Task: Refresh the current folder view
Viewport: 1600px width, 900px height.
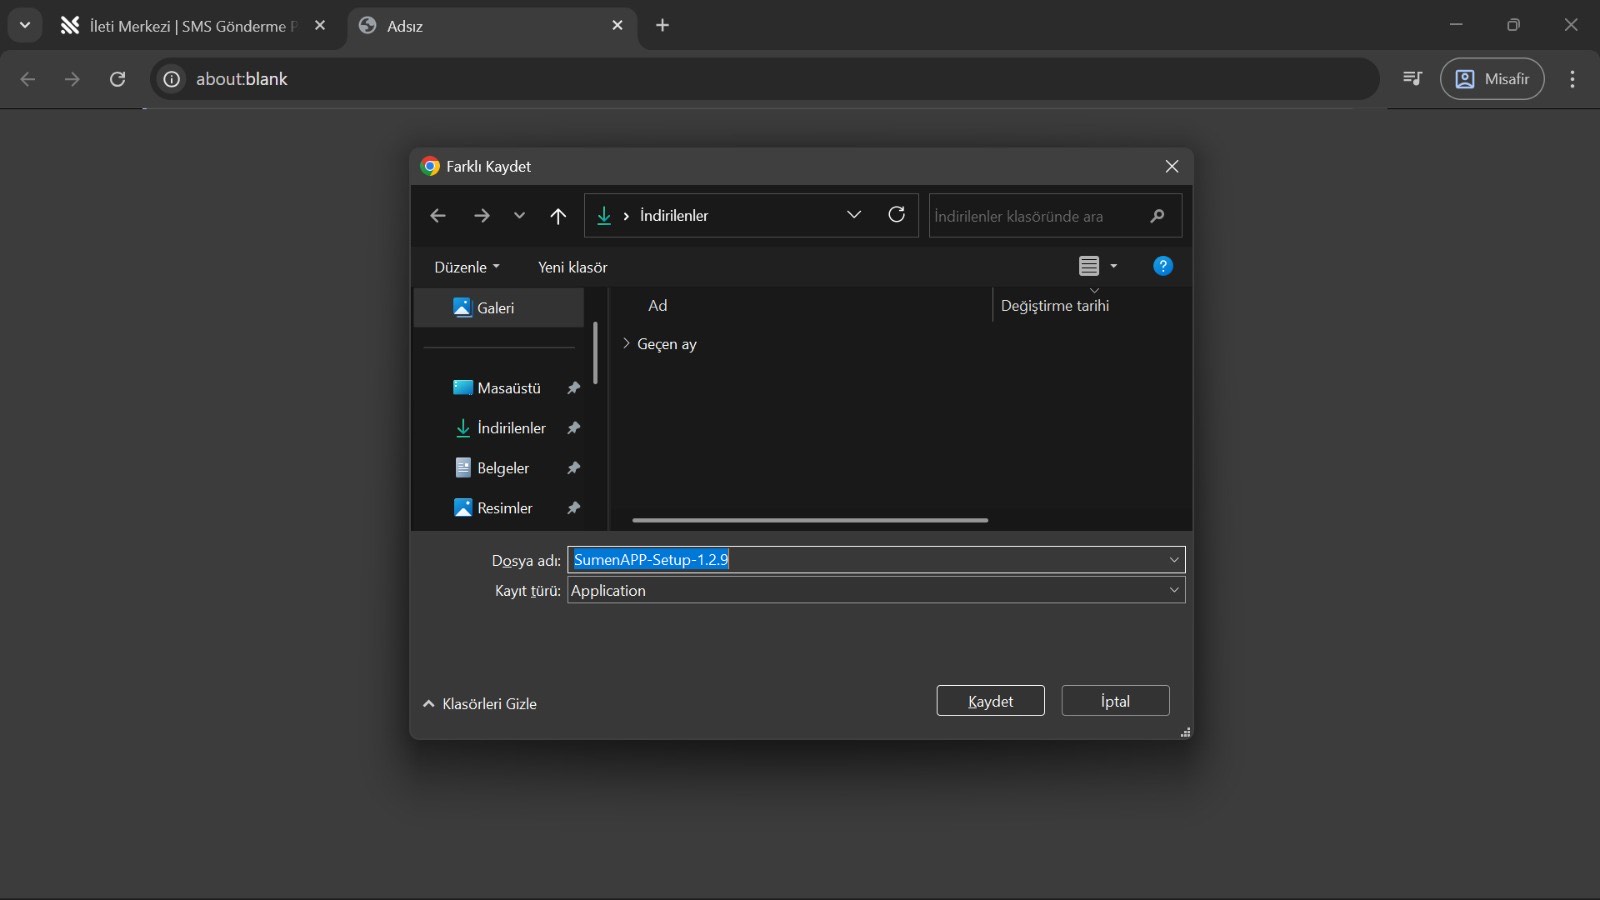Action: point(896,215)
